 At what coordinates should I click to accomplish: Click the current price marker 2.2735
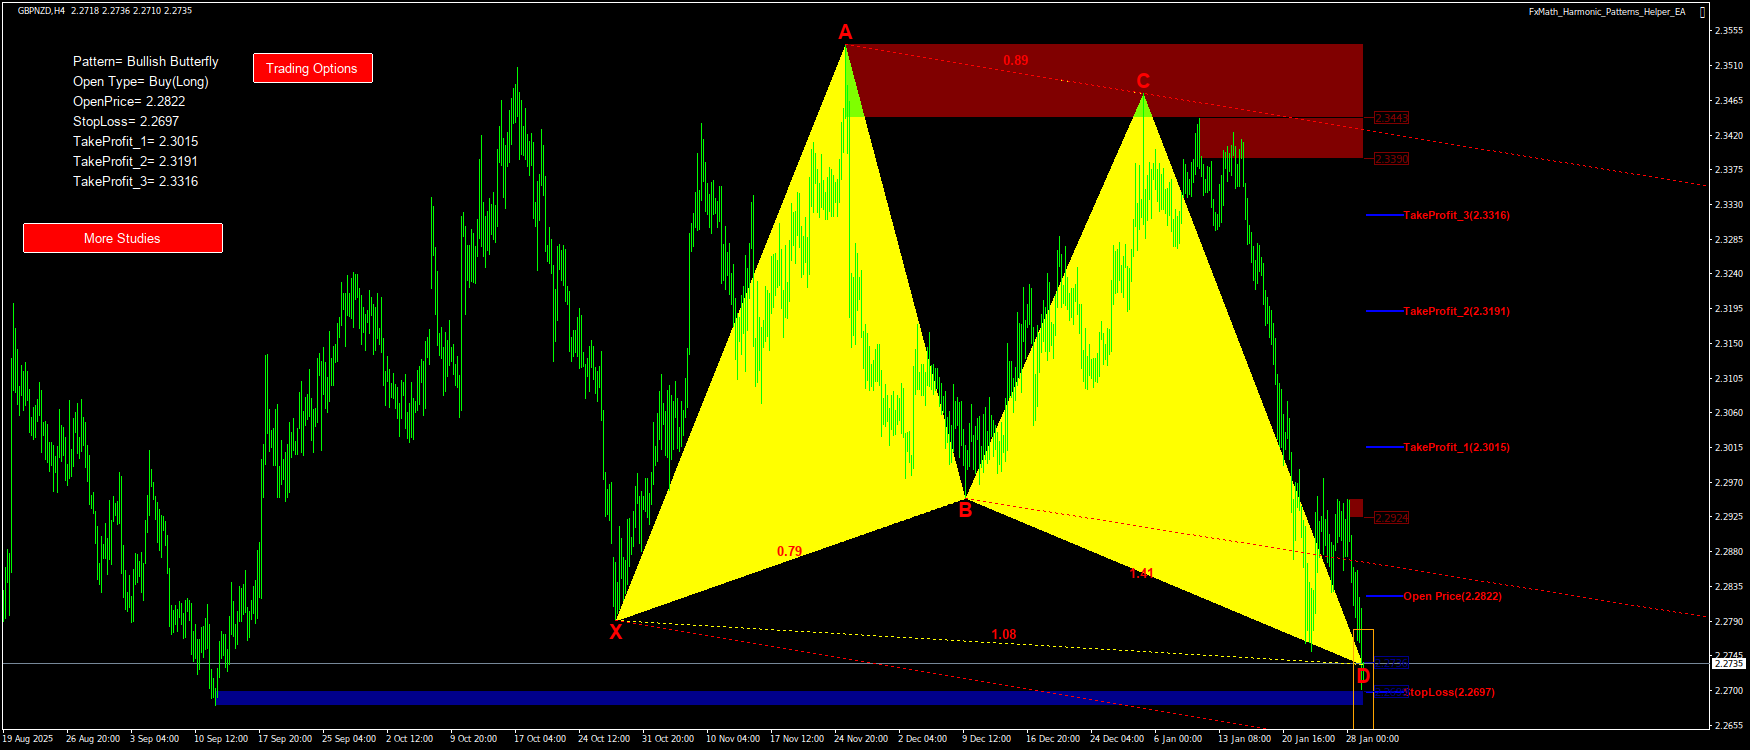point(1729,663)
